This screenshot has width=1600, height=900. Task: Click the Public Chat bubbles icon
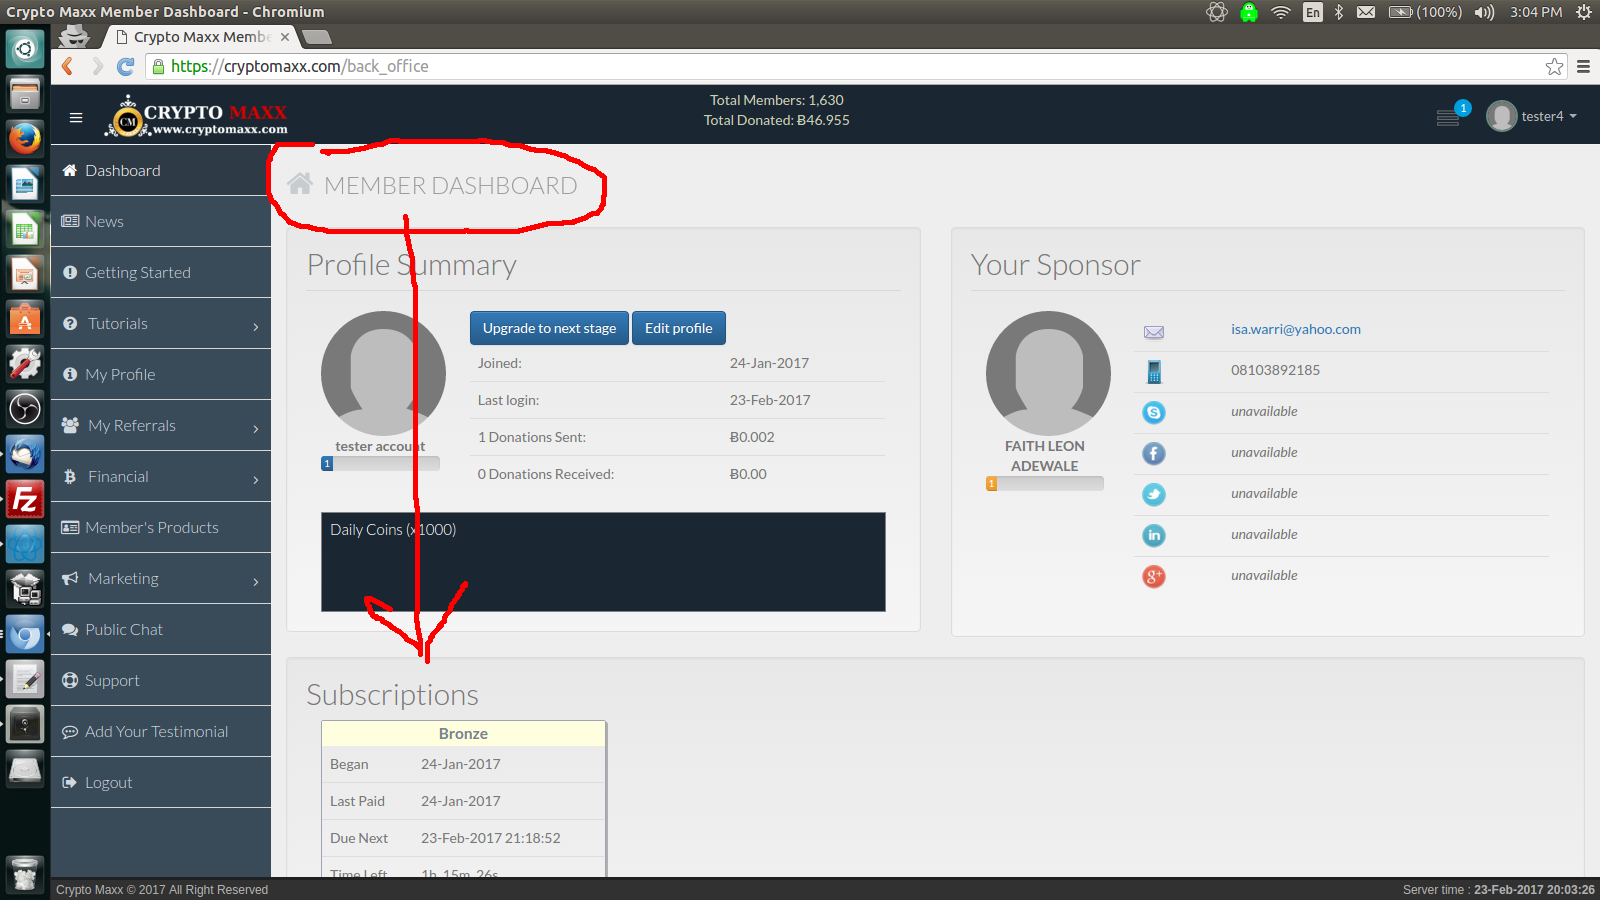coord(70,629)
